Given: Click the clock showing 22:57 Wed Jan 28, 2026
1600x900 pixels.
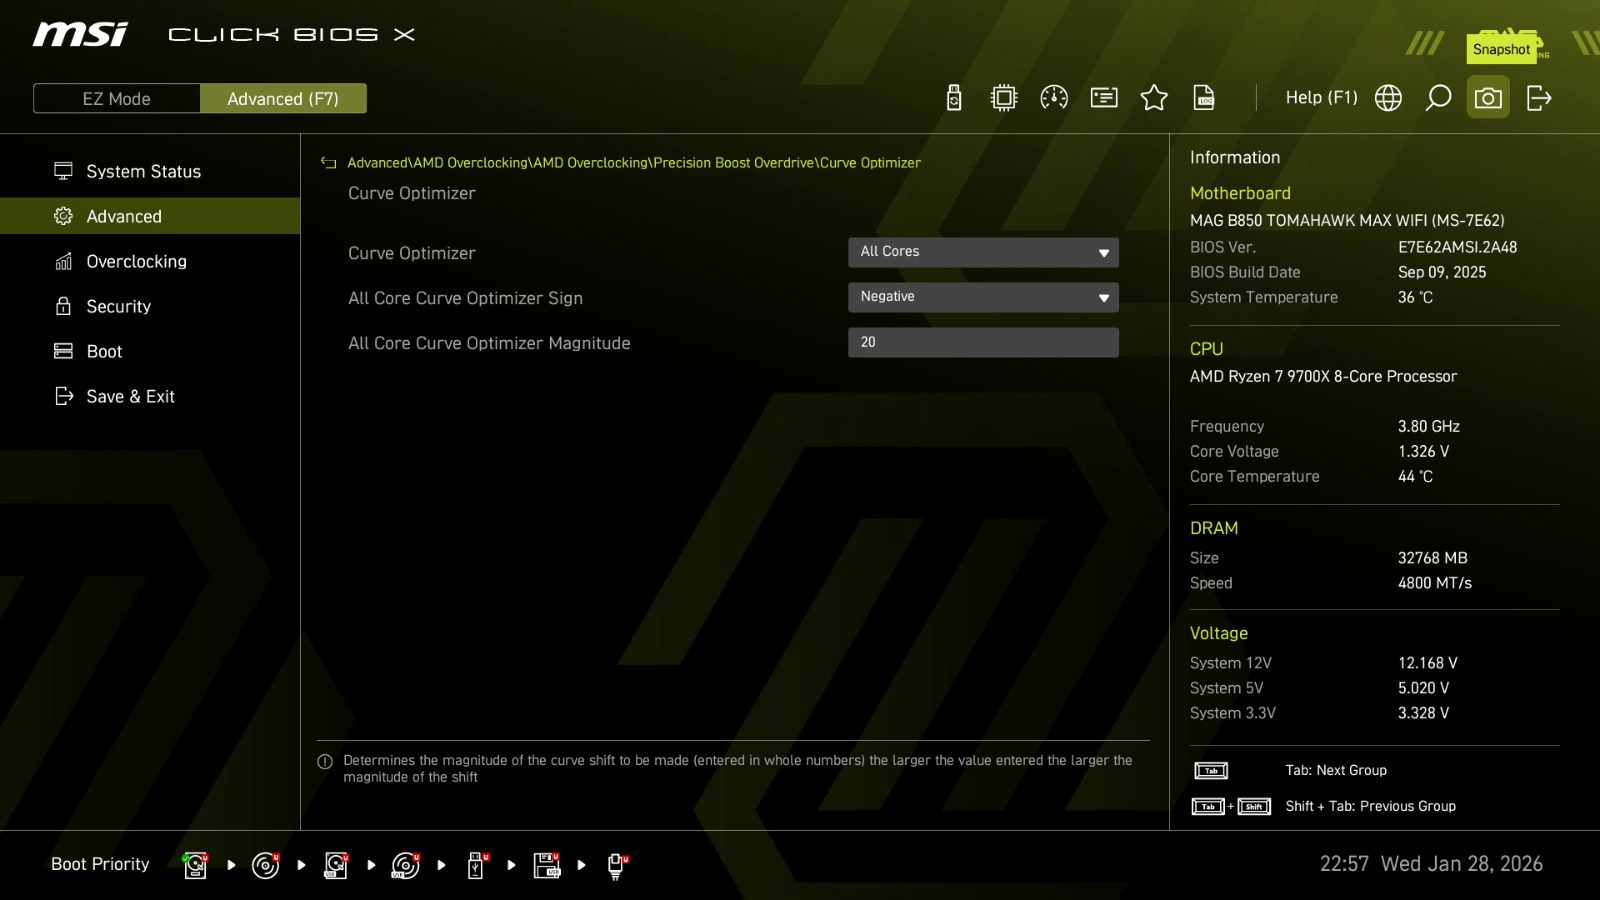Looking at the screenshot, I should click(1431, 864).
